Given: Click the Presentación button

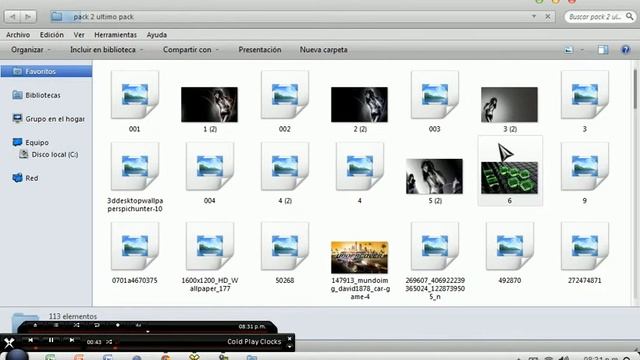Looking at the screenshot, I should pyautogui.click(x=260, y=50).
